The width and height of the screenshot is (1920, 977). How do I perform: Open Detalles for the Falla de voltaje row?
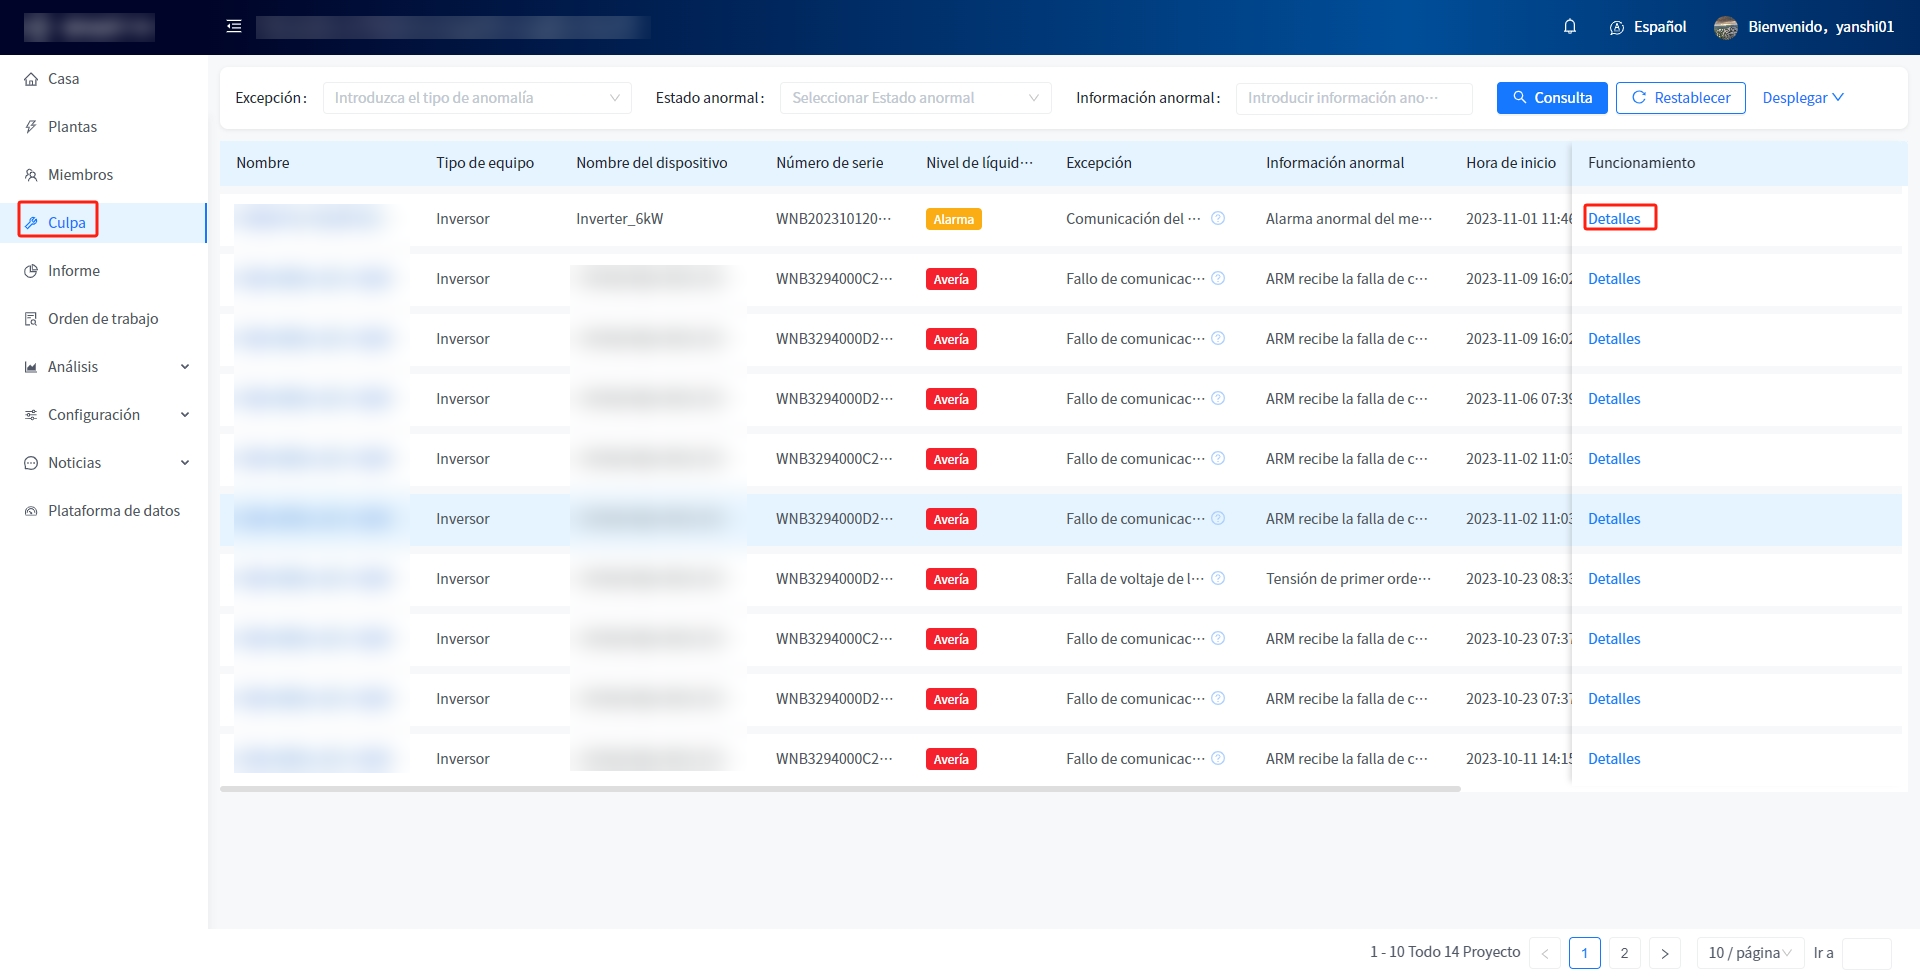(1614, 579)
